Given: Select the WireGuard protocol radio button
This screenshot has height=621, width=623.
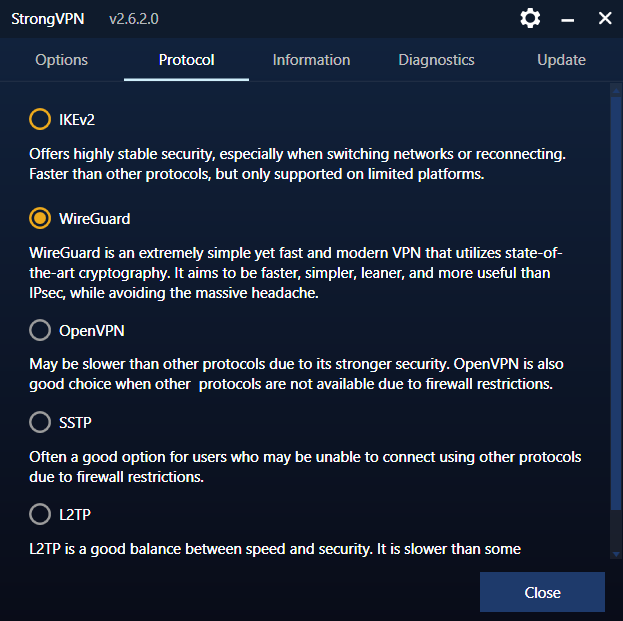Looking at the screenshot, I should pyautogui.click(x=40, y=219).
